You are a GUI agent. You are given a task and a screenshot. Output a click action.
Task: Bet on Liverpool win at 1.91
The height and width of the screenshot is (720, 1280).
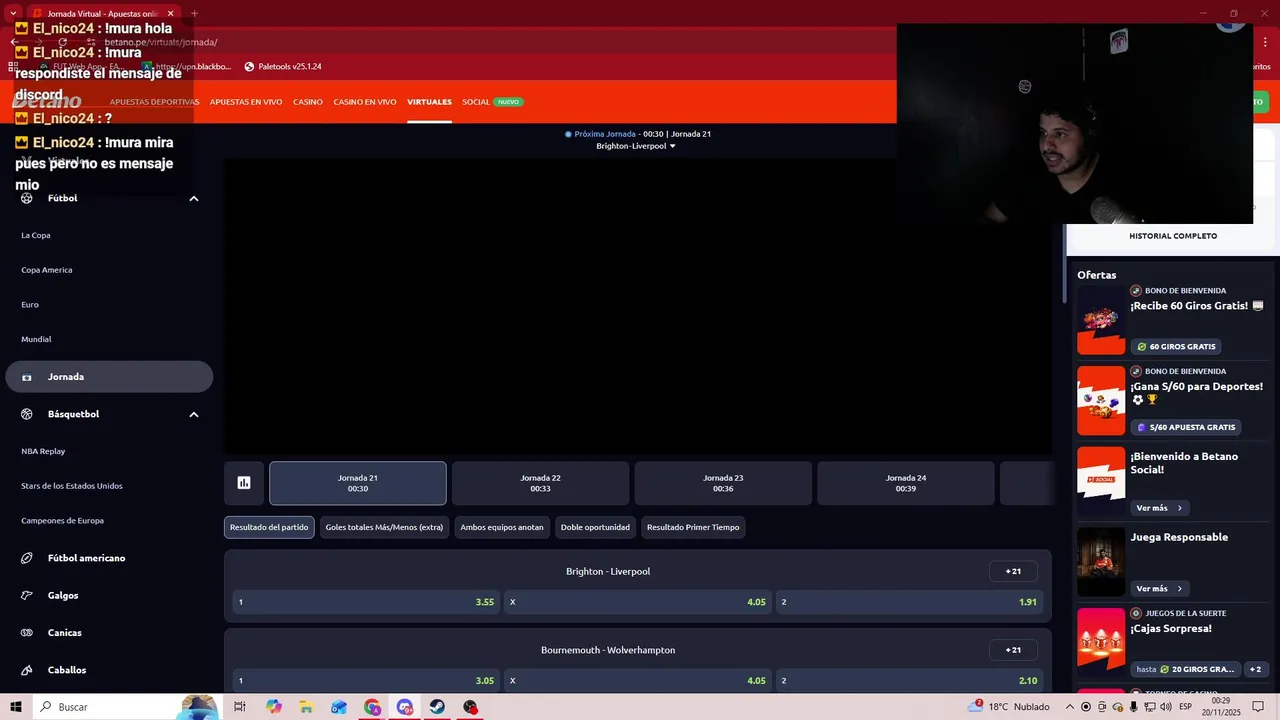point(909,602)
